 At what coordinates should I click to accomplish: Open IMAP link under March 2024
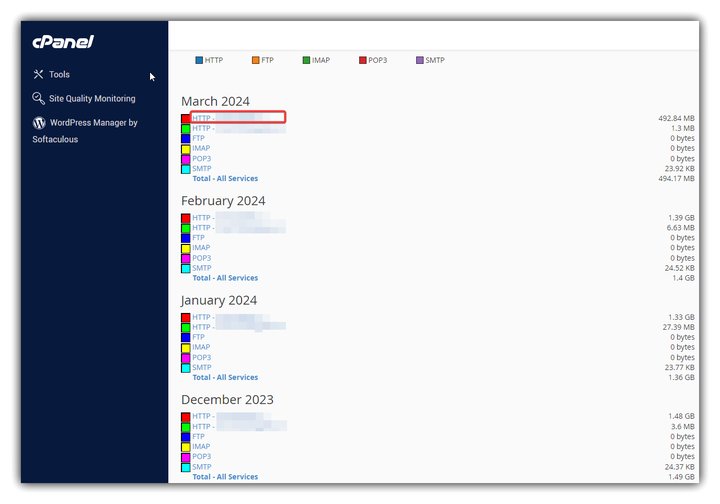(x=201, y=148)
